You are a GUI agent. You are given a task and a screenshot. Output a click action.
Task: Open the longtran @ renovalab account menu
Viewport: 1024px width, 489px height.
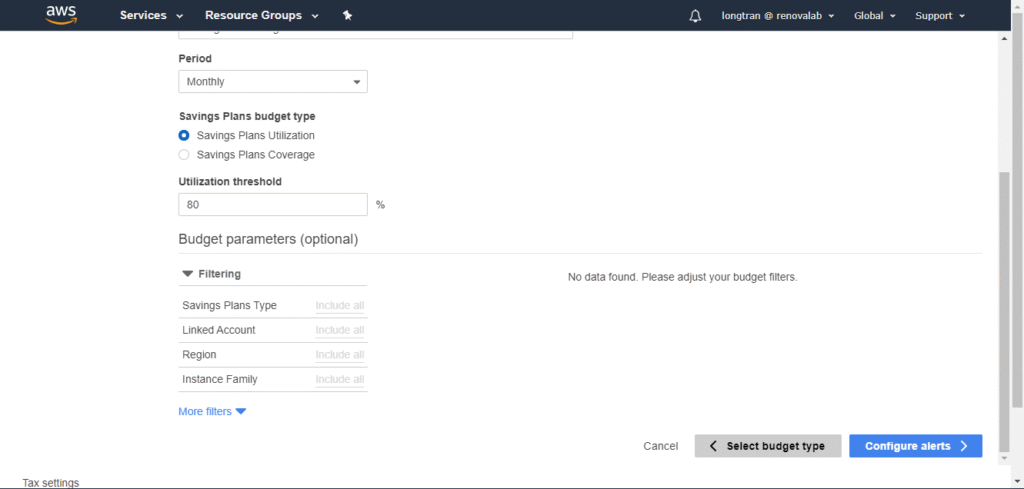[x=778, y=16]
